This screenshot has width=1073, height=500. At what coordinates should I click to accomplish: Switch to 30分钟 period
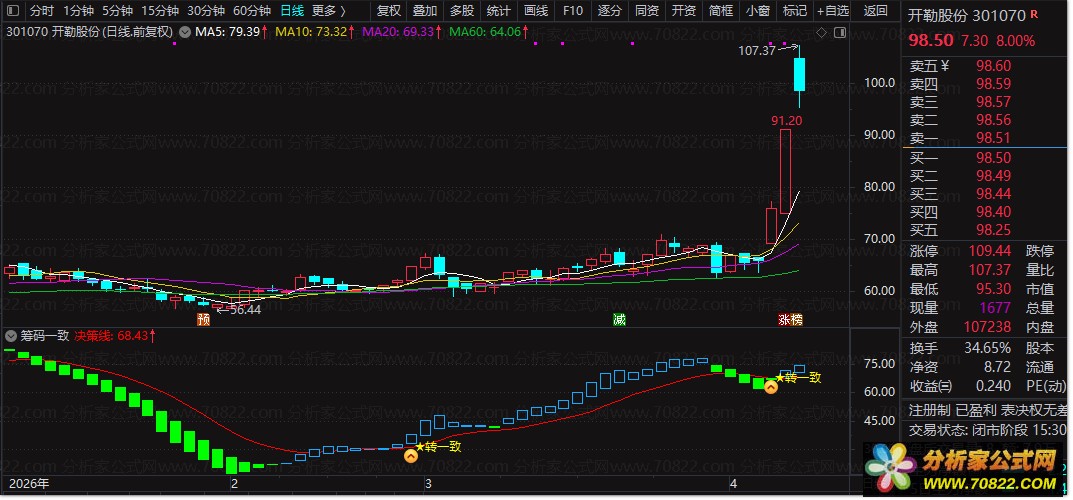point(206,11)
